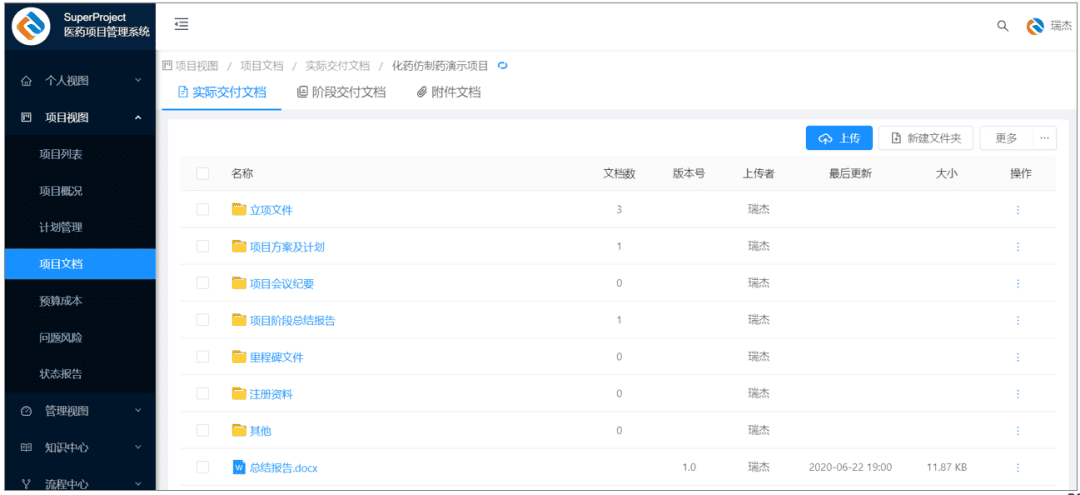Click the user avatar next to 瑞杰
This screenshot has width=1080, height=495.
(1035, 26)
